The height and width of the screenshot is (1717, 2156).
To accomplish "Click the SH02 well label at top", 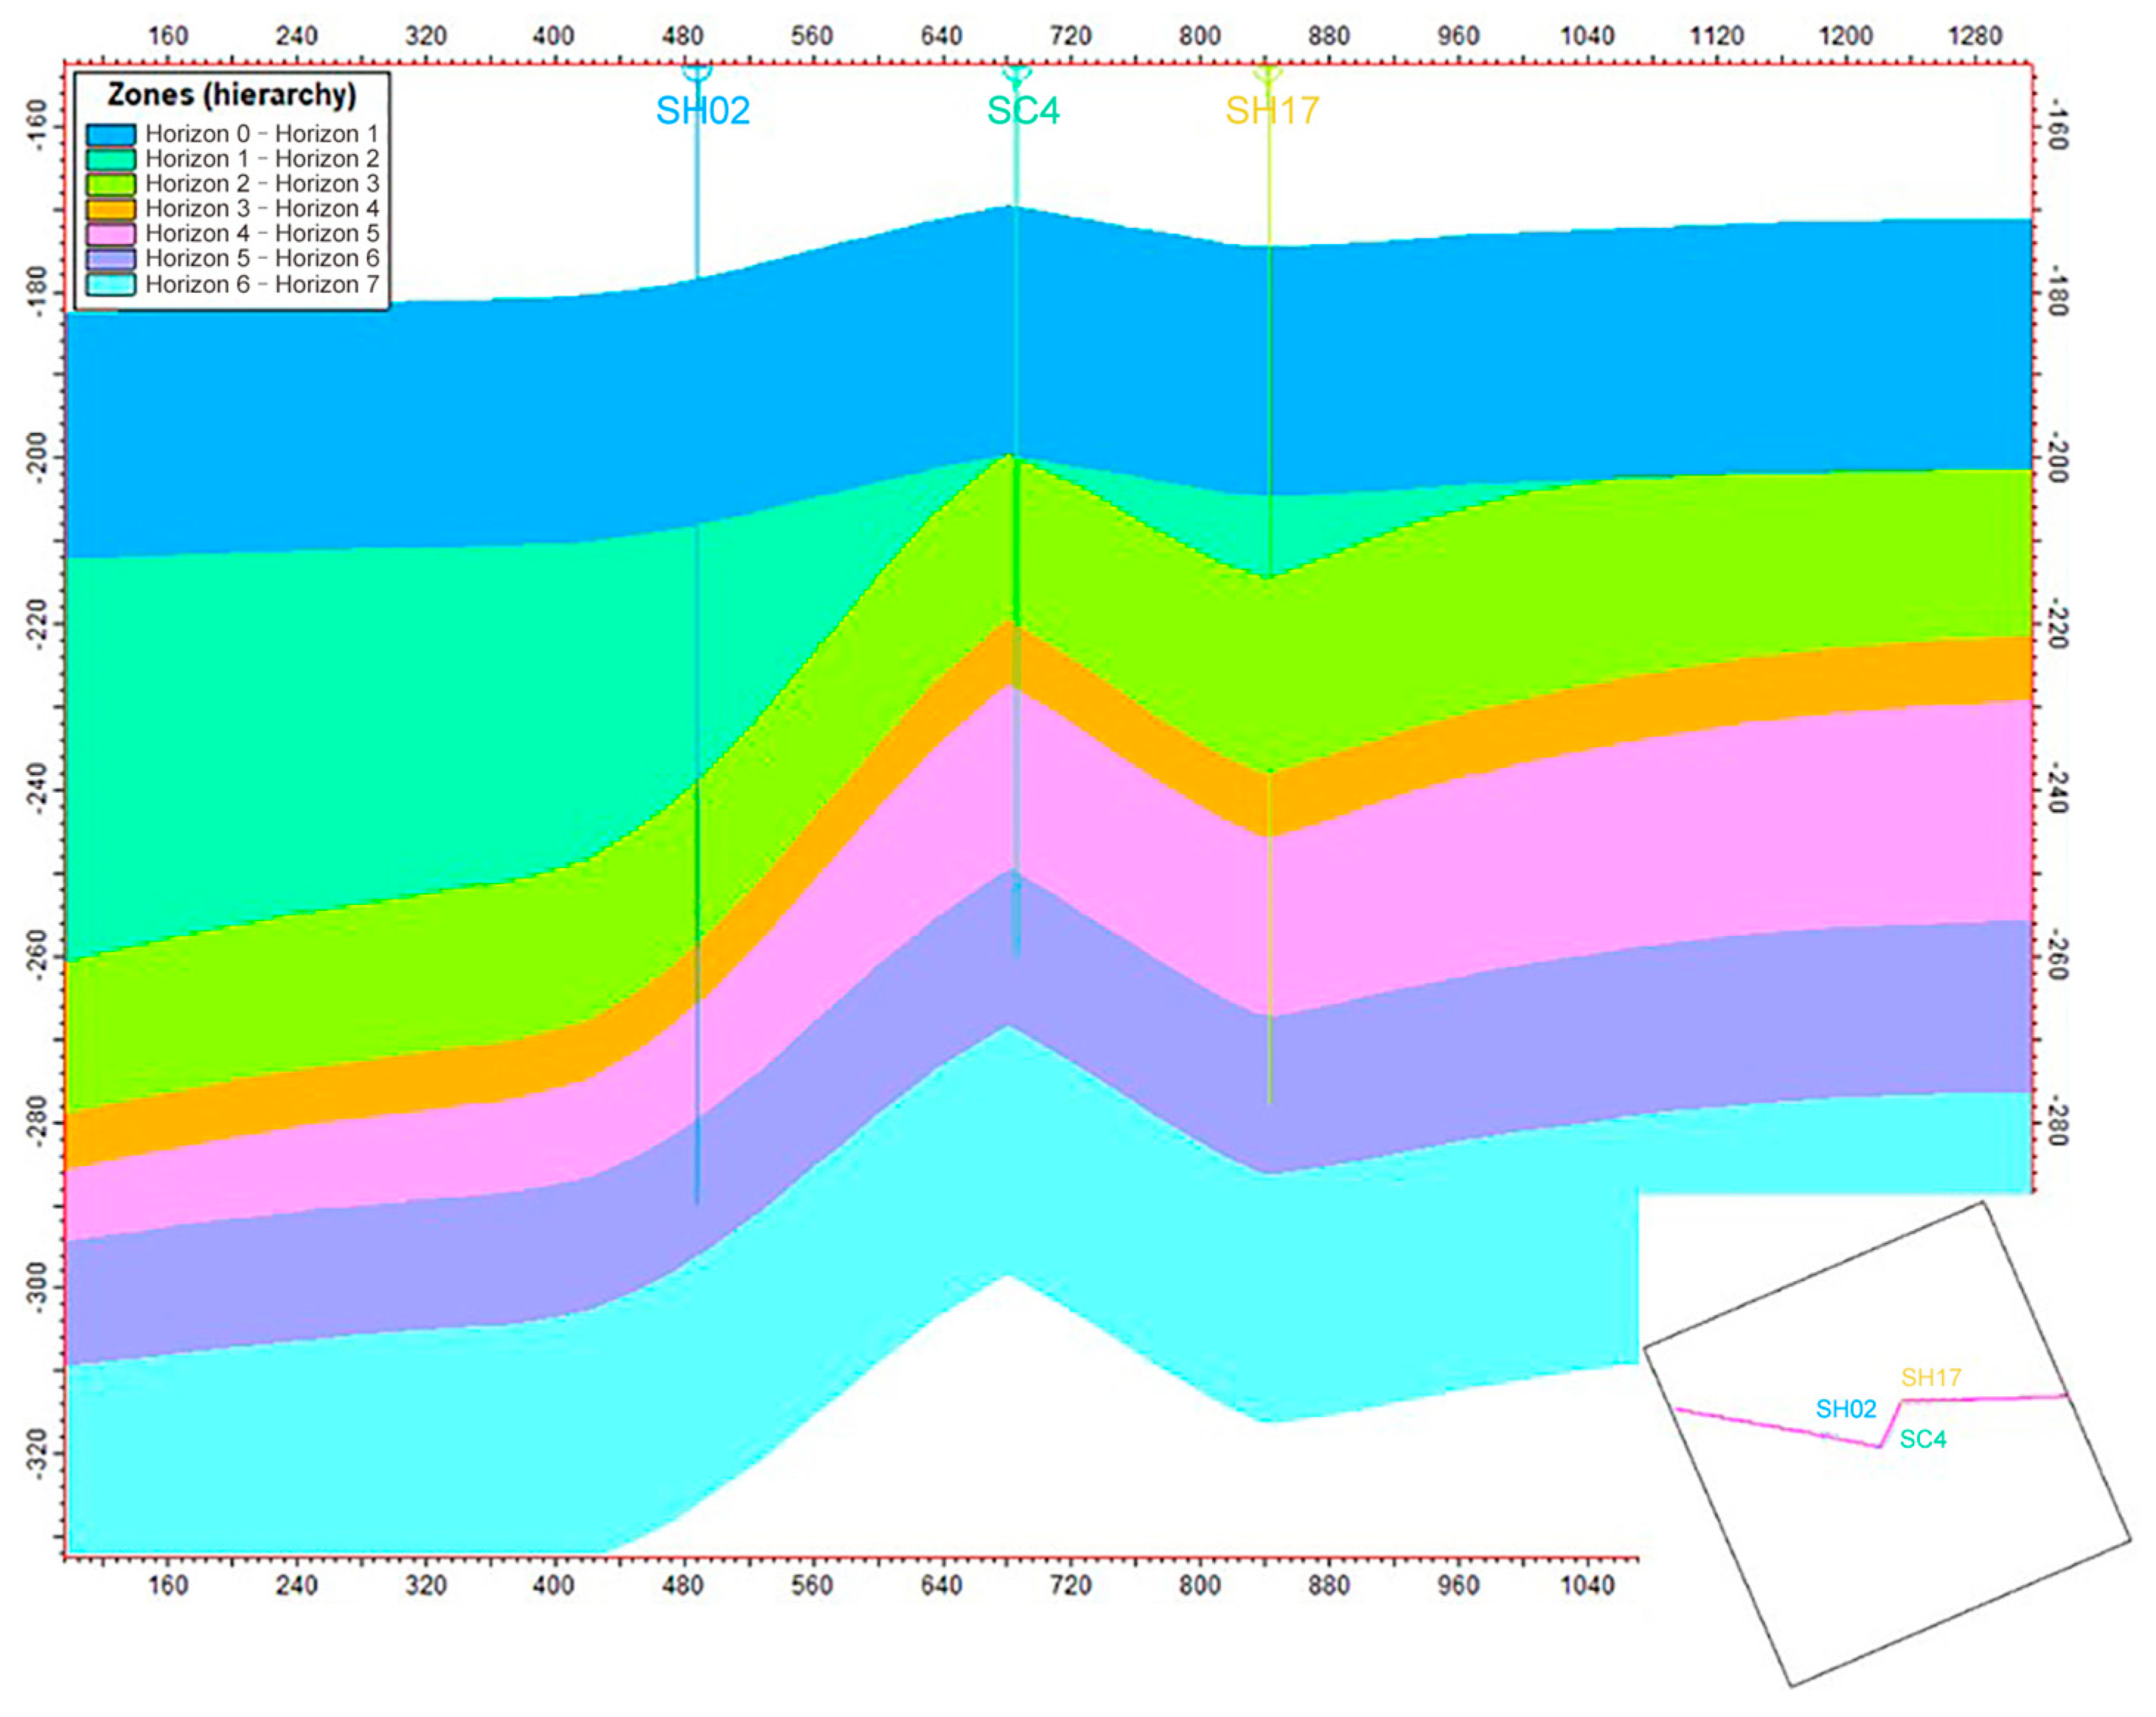I will pos(702,110).
